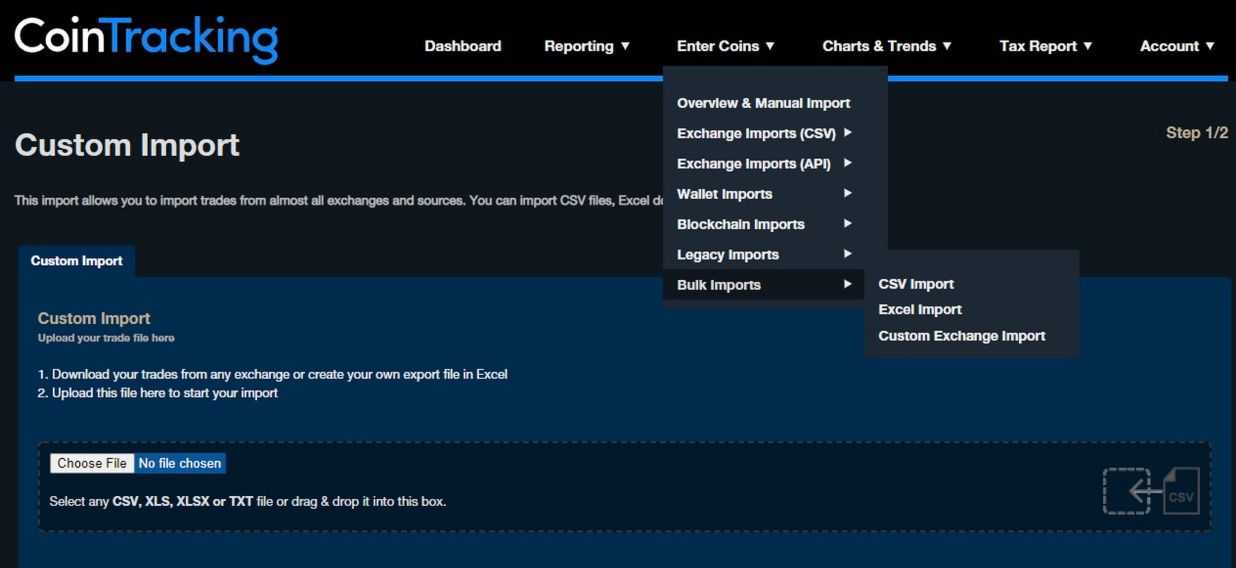Viewport: 1236px width, 568px height.
Task: Open the Enter Coins dropdown
Action: [x=726, y=46]
